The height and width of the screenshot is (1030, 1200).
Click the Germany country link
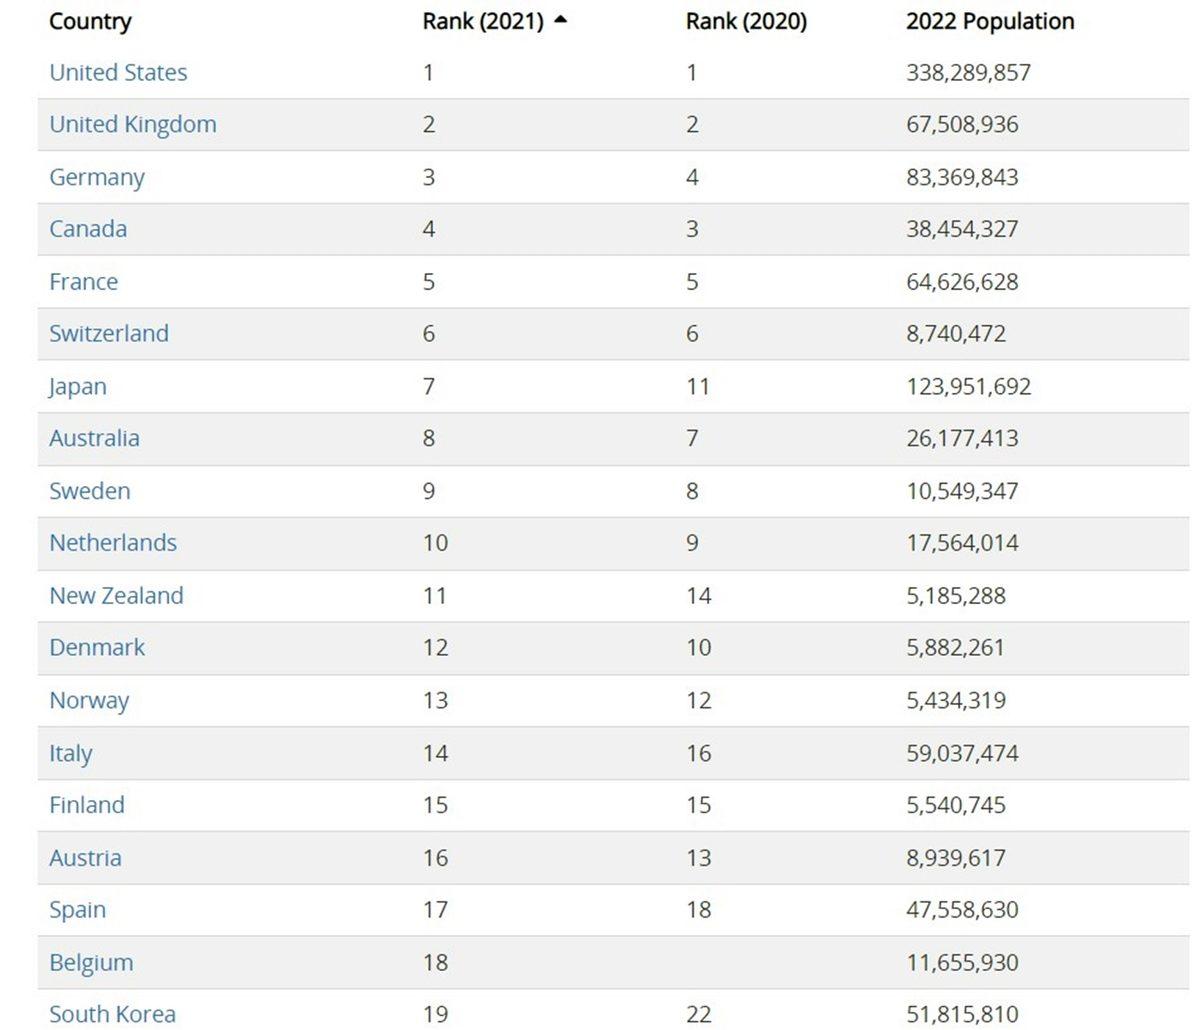97,177
